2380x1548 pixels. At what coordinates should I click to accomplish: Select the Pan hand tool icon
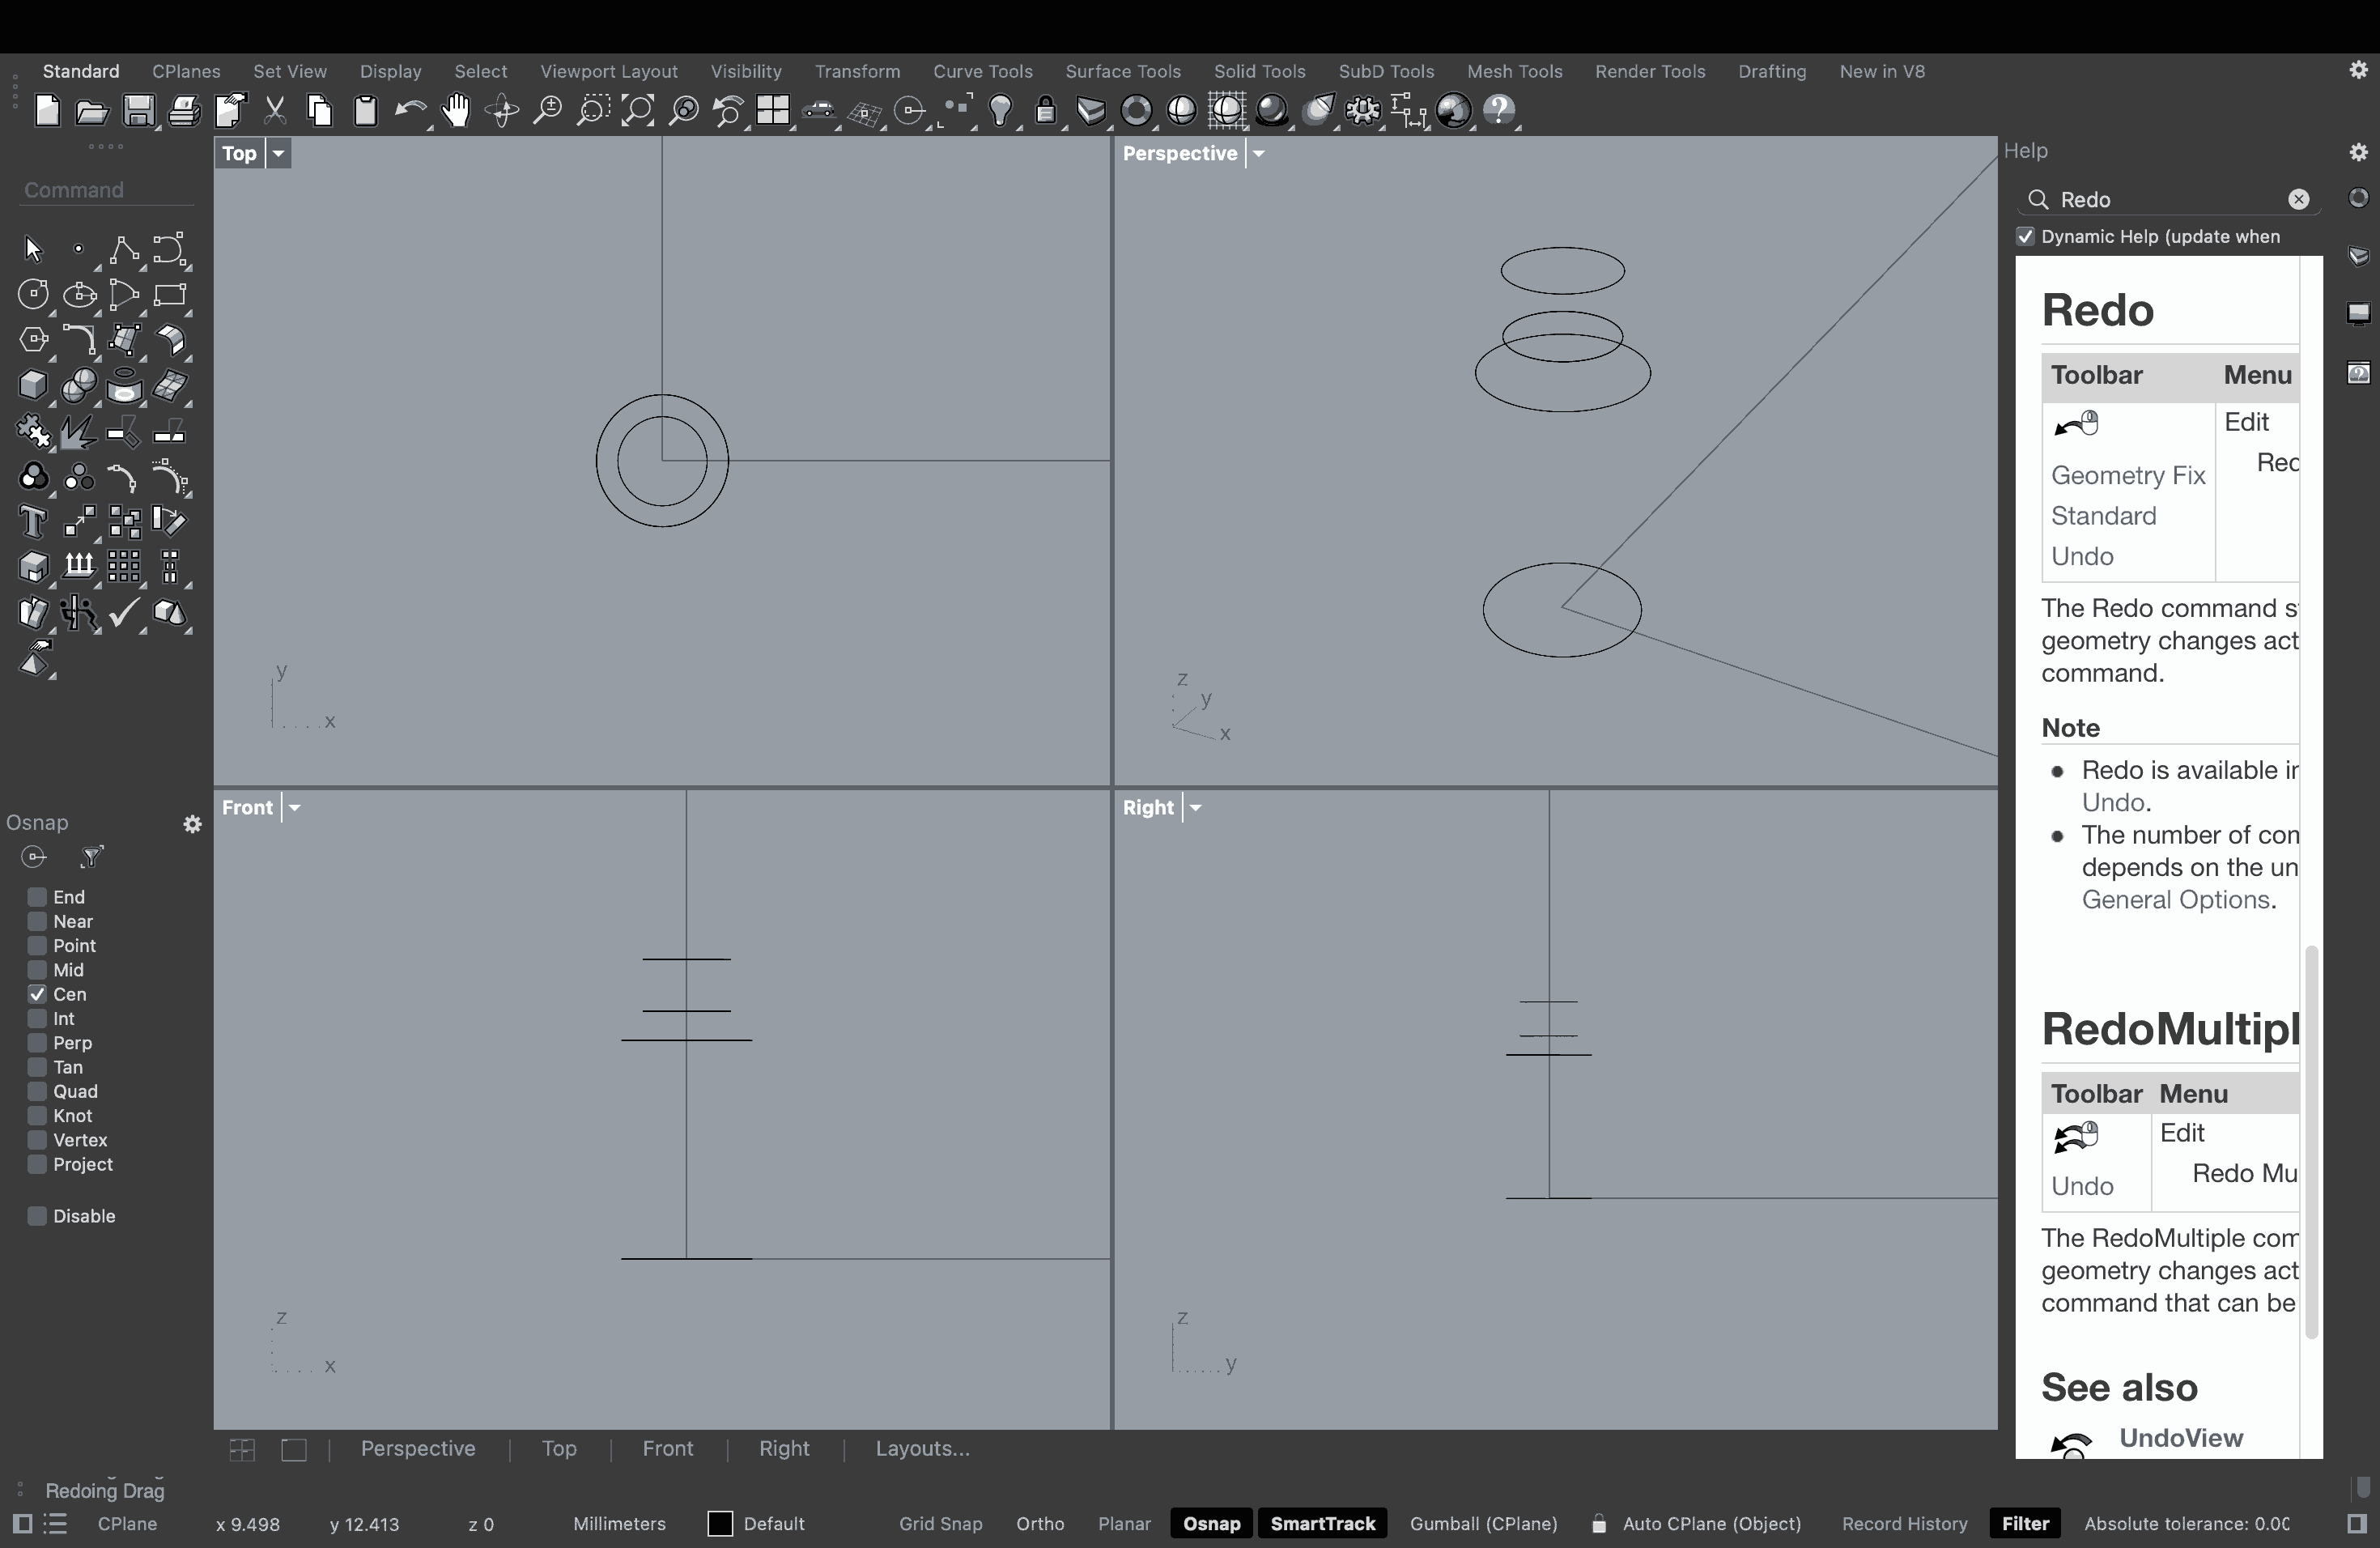(456, 111)
